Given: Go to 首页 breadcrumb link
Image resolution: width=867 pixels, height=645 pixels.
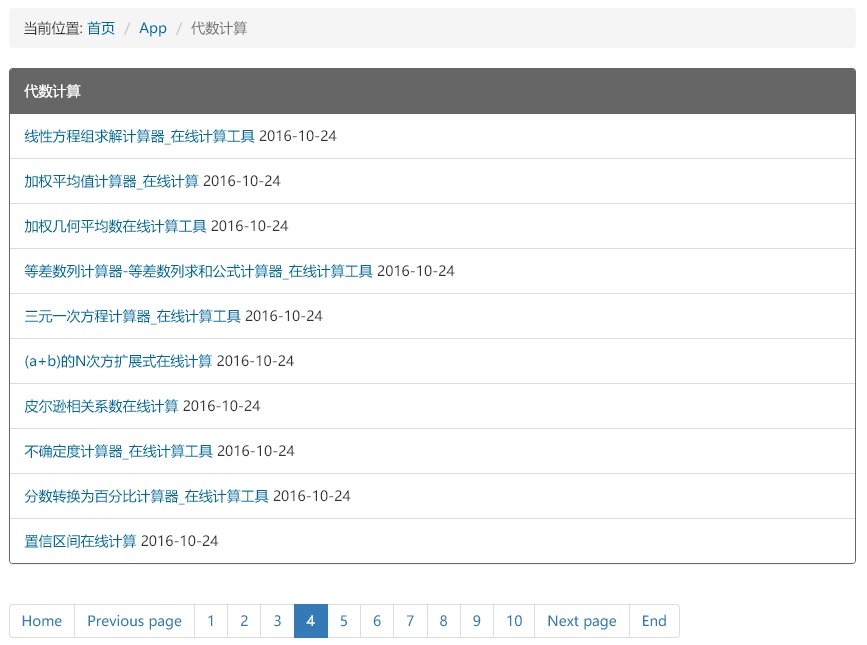Looking at the screenshot, I should click(101, 28).
